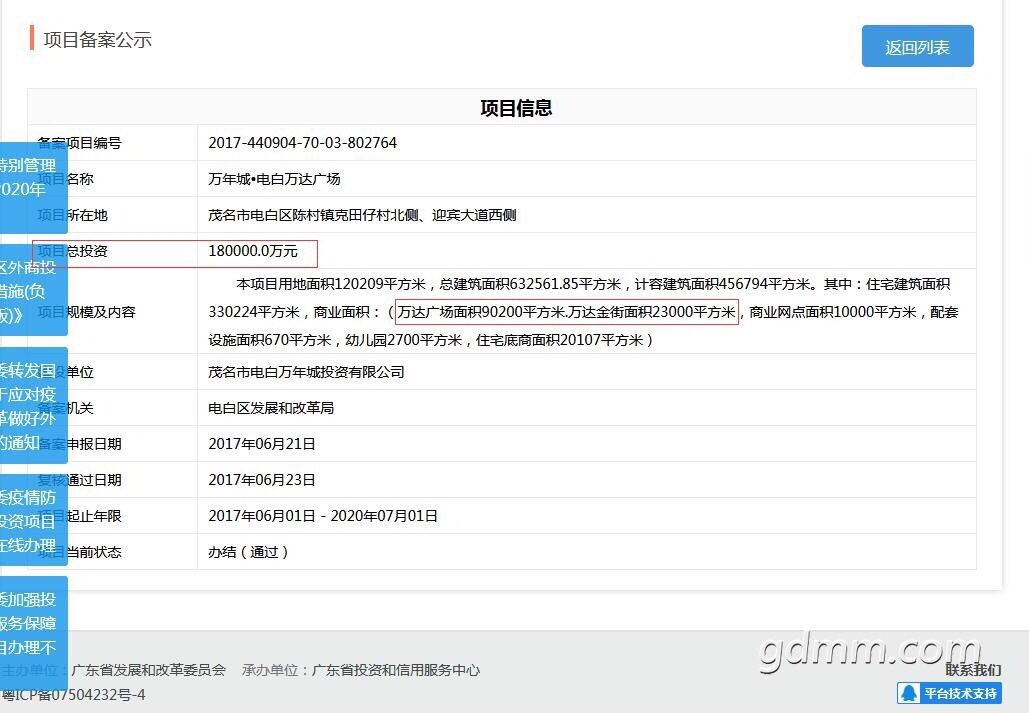Click the text 幼儿园2700平方米
Image resolution: width=1029 pixels, height=713 pixels.
click(404, 340)
